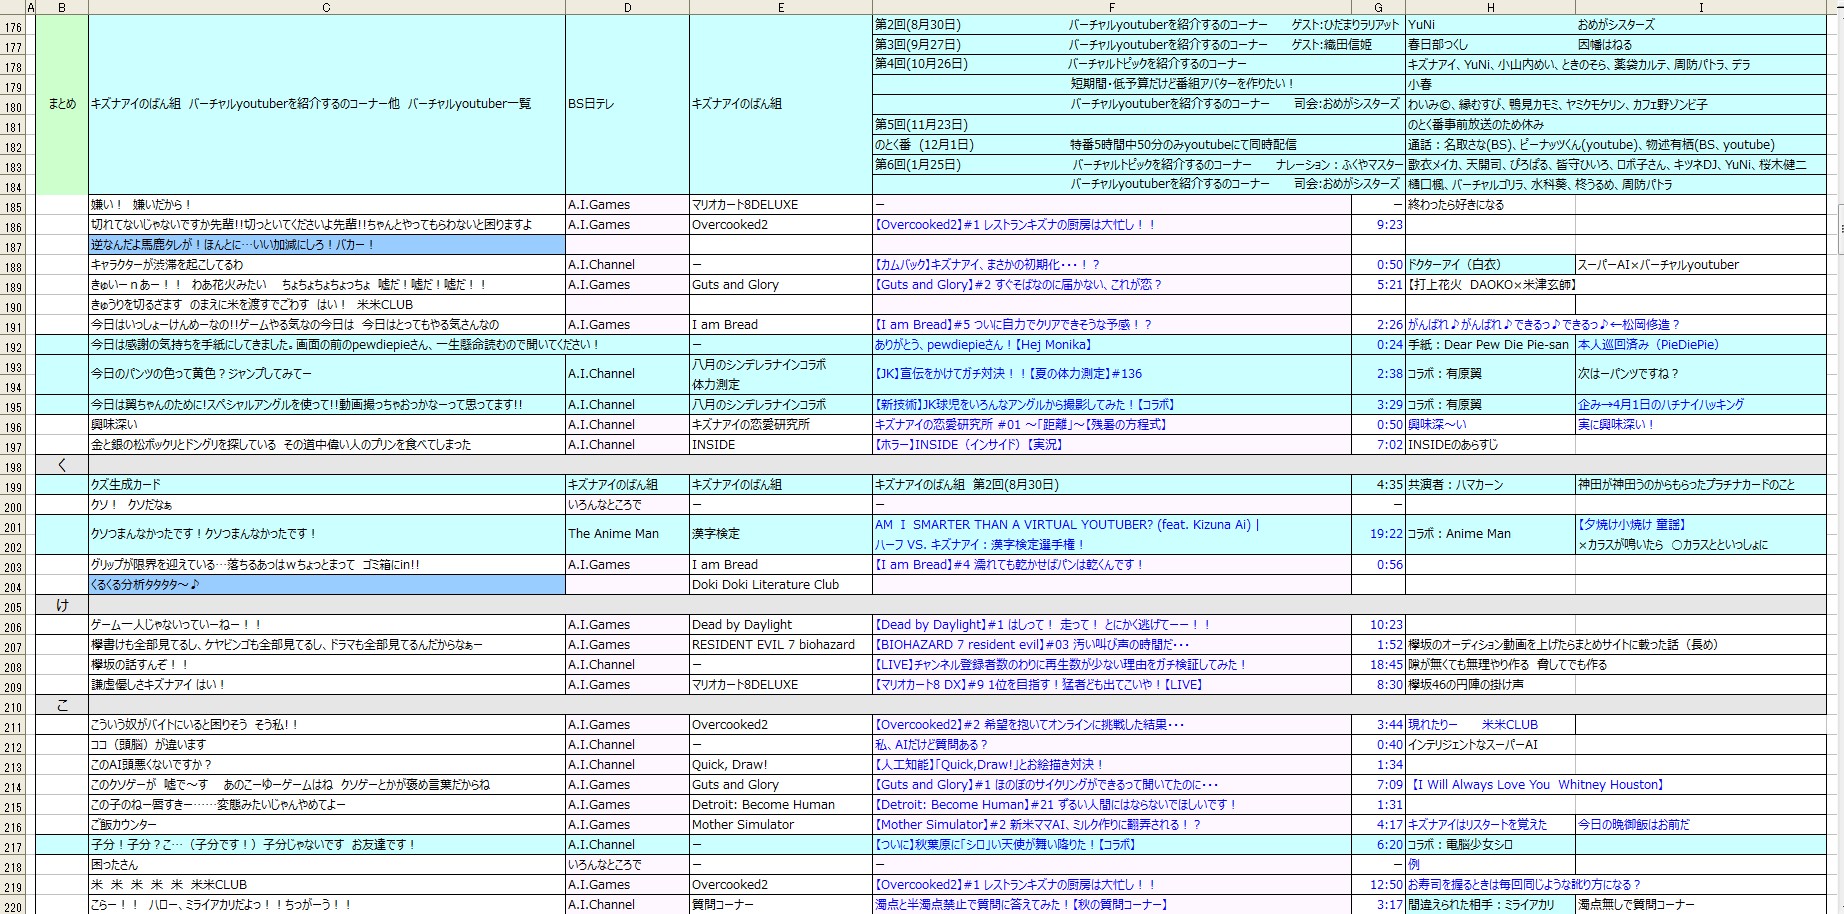Screen dimensions: 1844x914
Task: Select row 210 header
Action: pos(13,705)
